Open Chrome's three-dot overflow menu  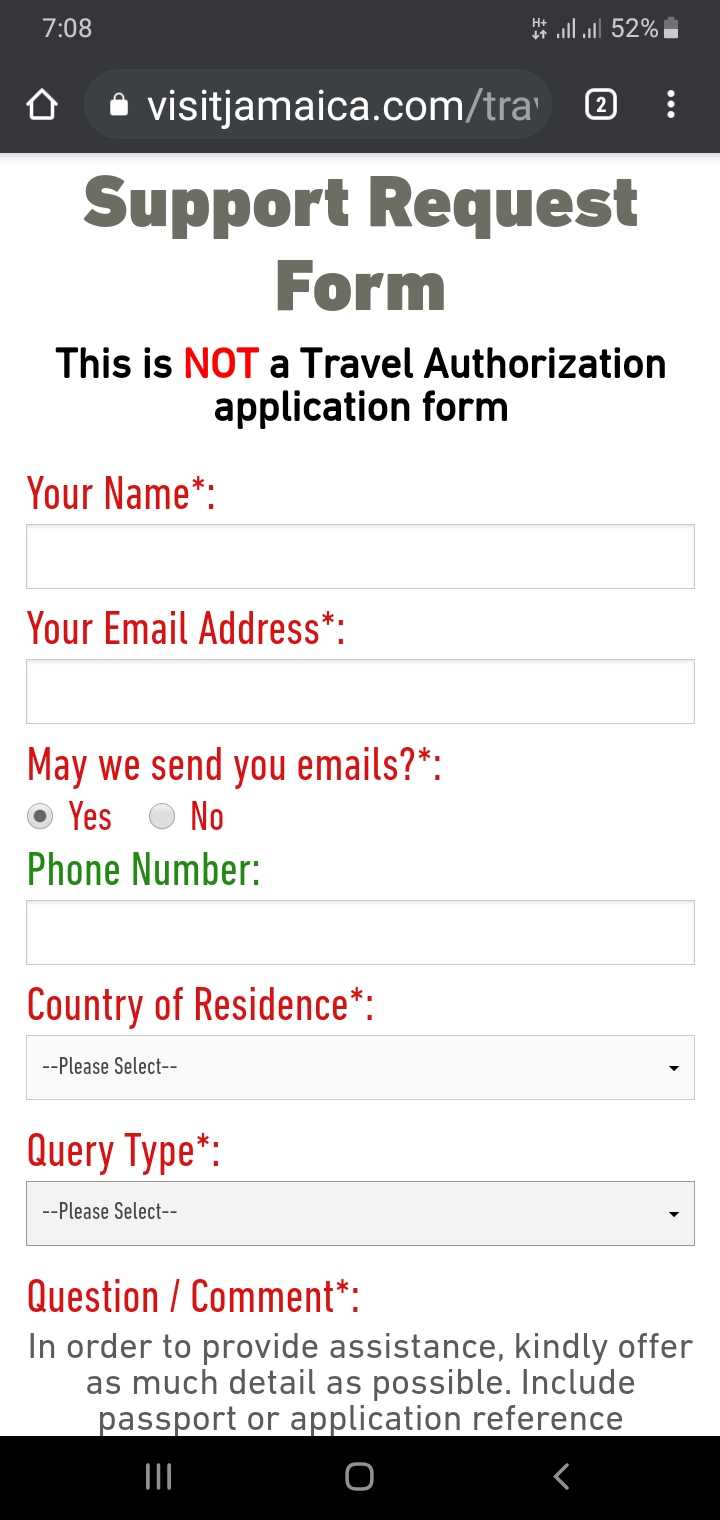coord(670,105)
